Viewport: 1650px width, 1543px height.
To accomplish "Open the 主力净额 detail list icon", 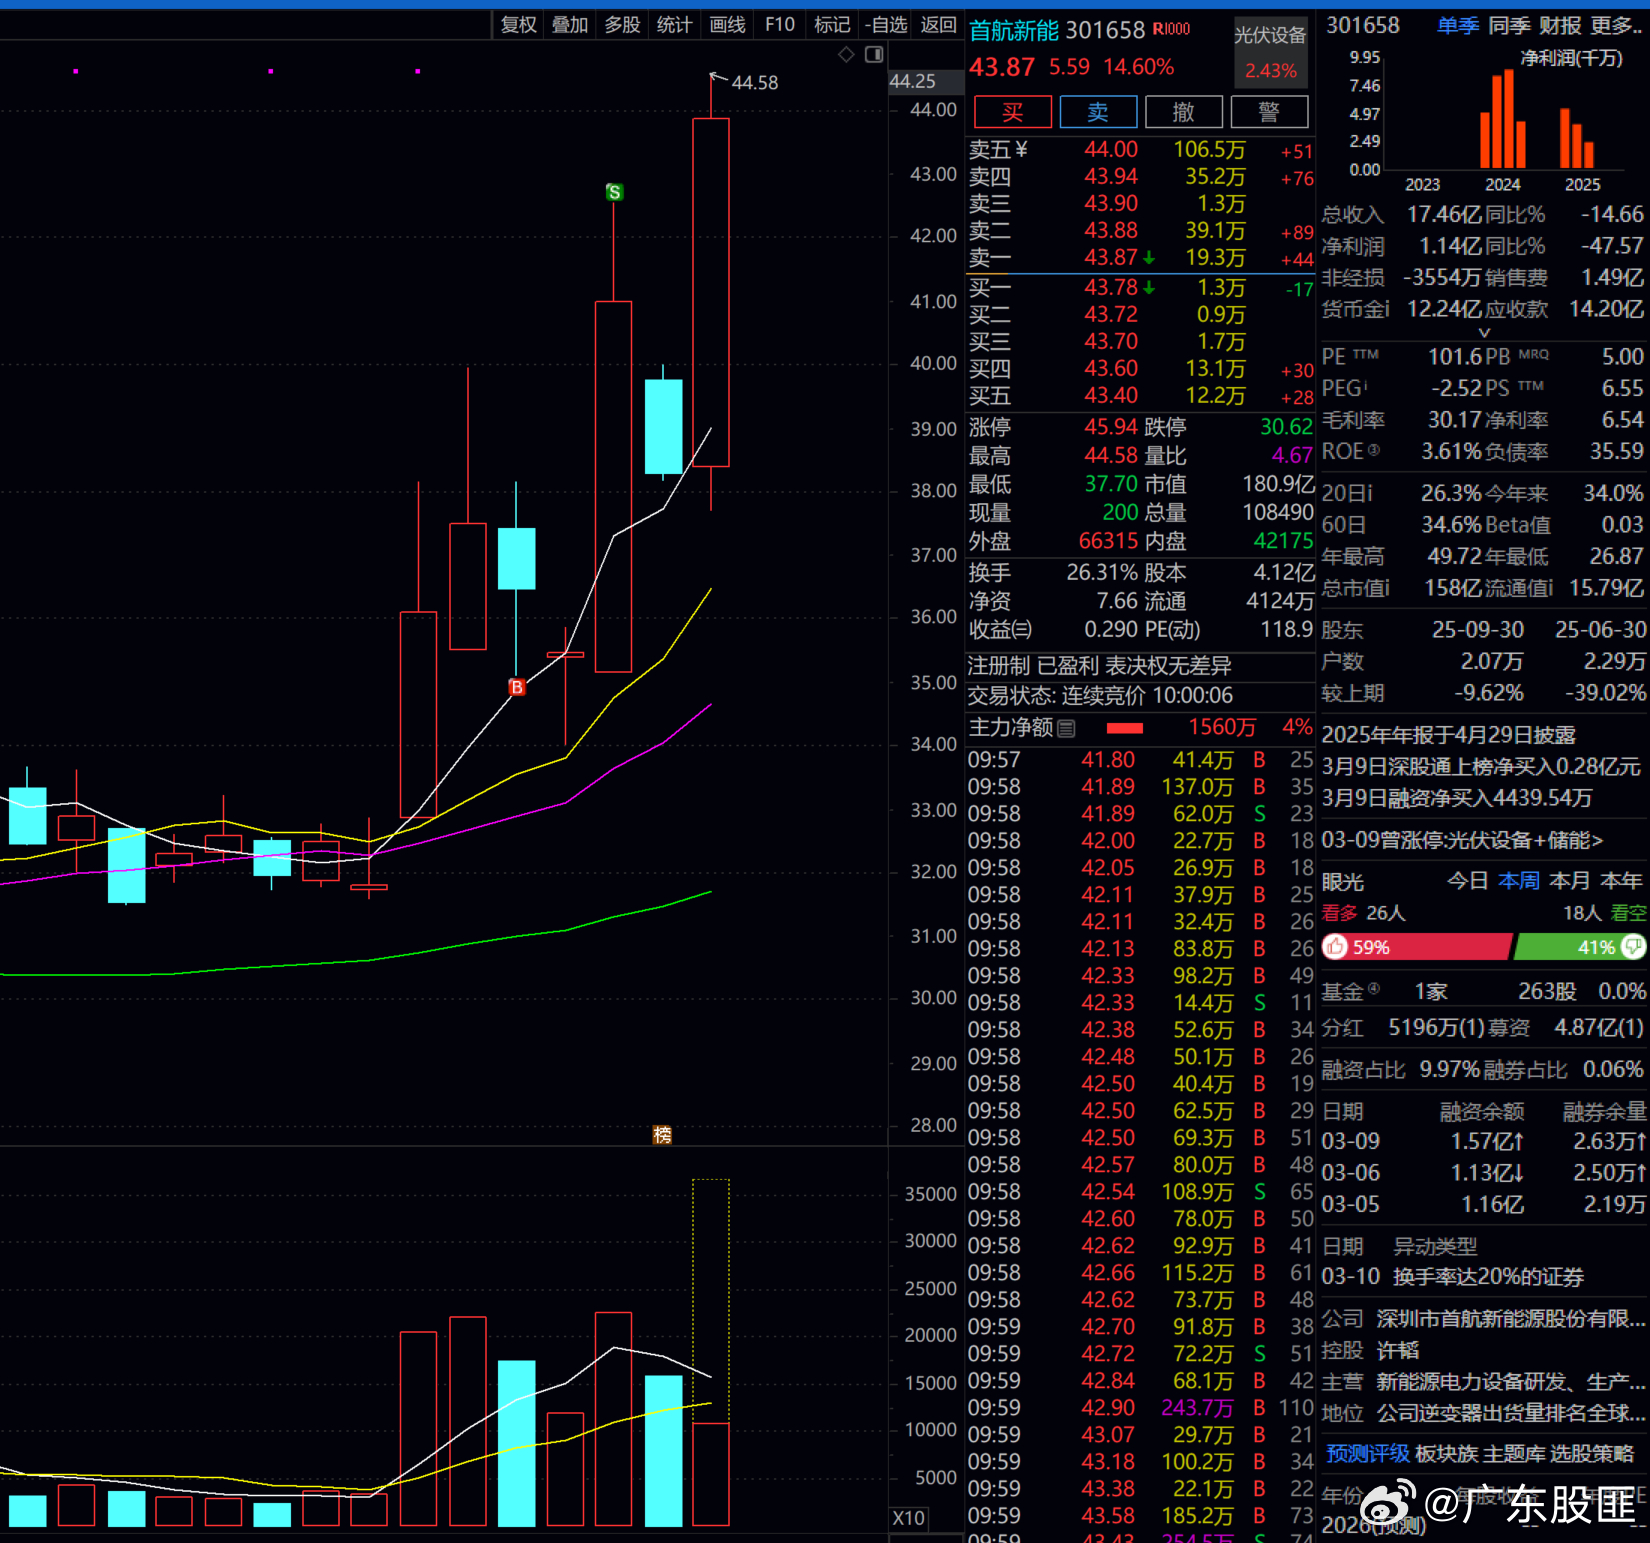I will coord(1066,729).
